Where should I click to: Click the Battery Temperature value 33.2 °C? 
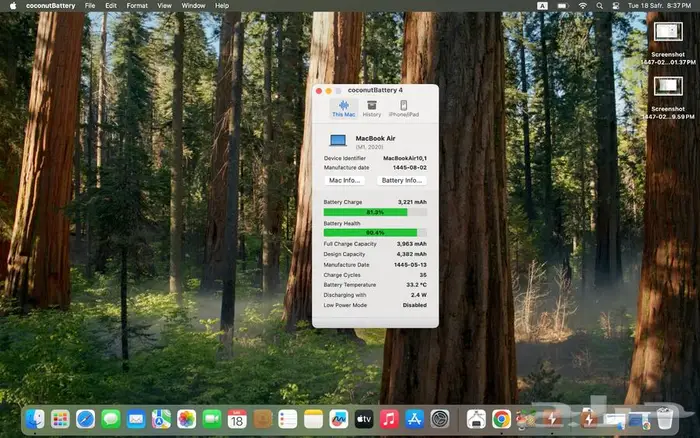point(416,285)
